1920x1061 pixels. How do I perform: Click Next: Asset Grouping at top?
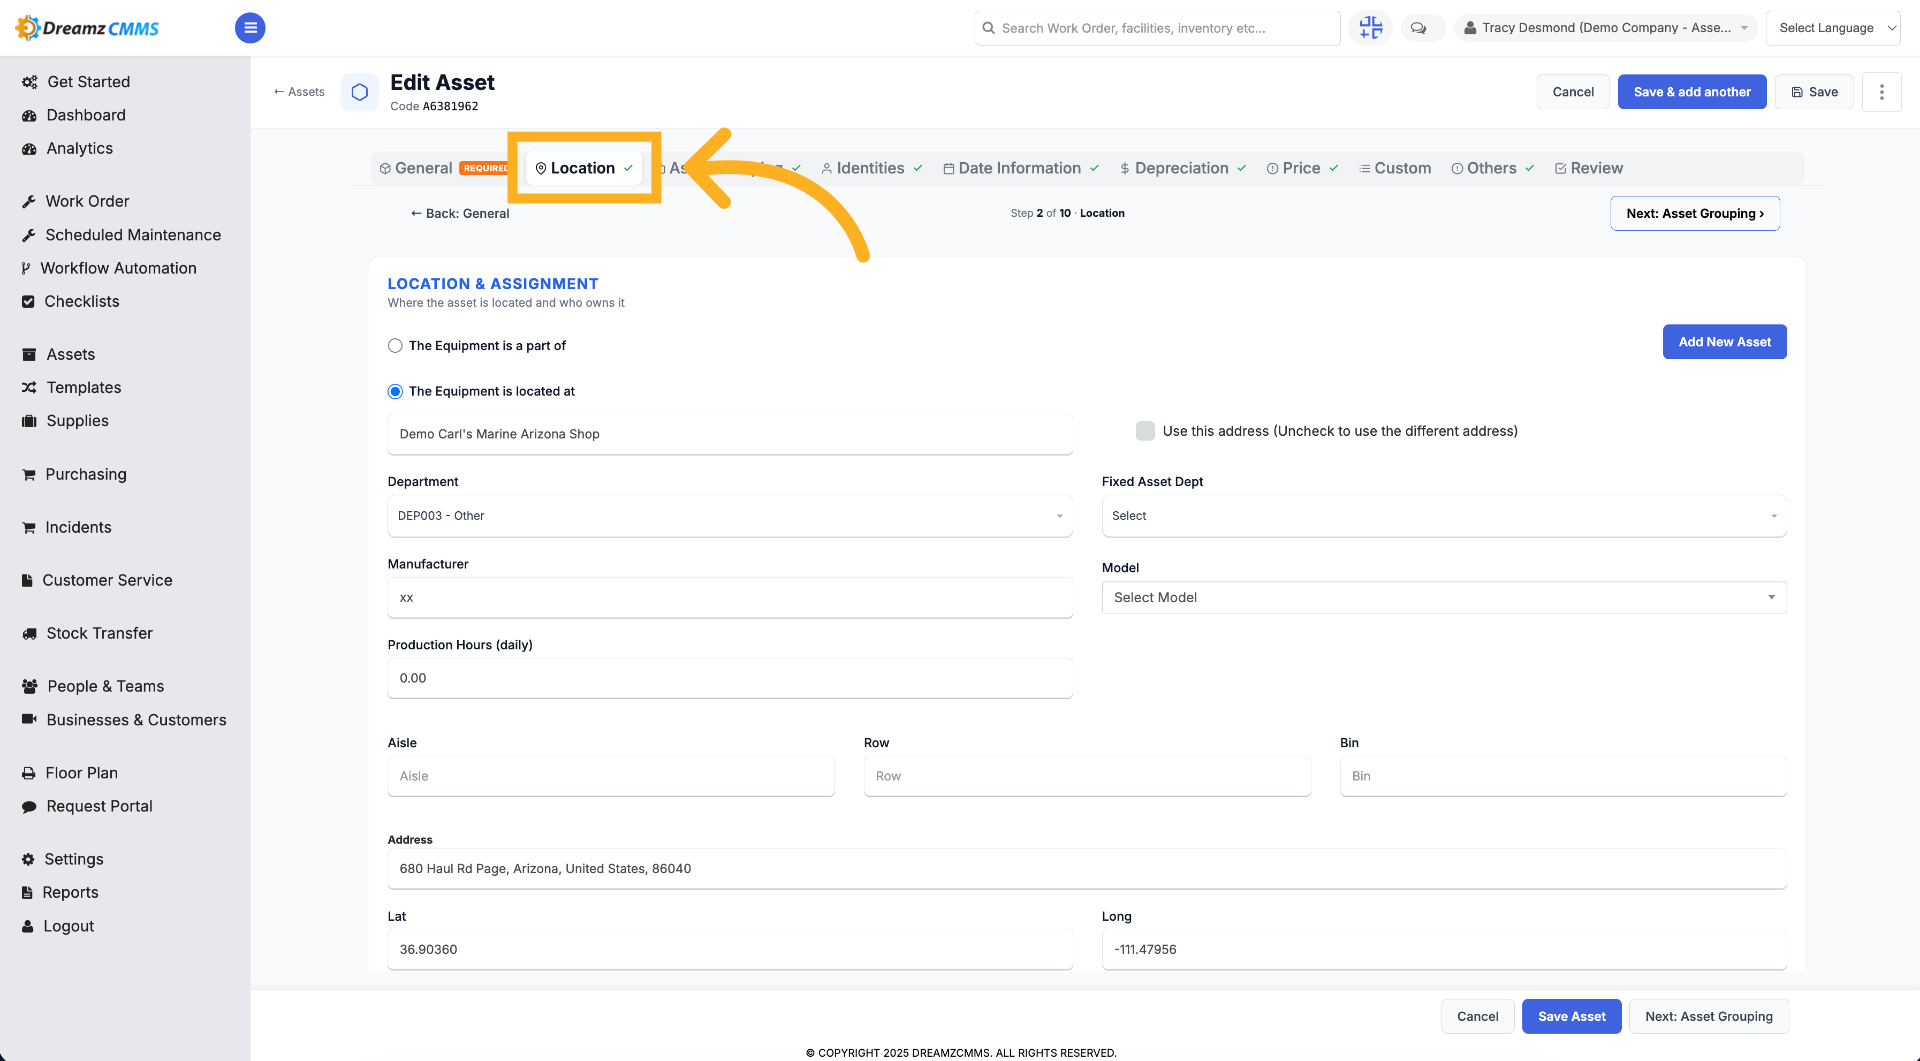point(1695,214)
